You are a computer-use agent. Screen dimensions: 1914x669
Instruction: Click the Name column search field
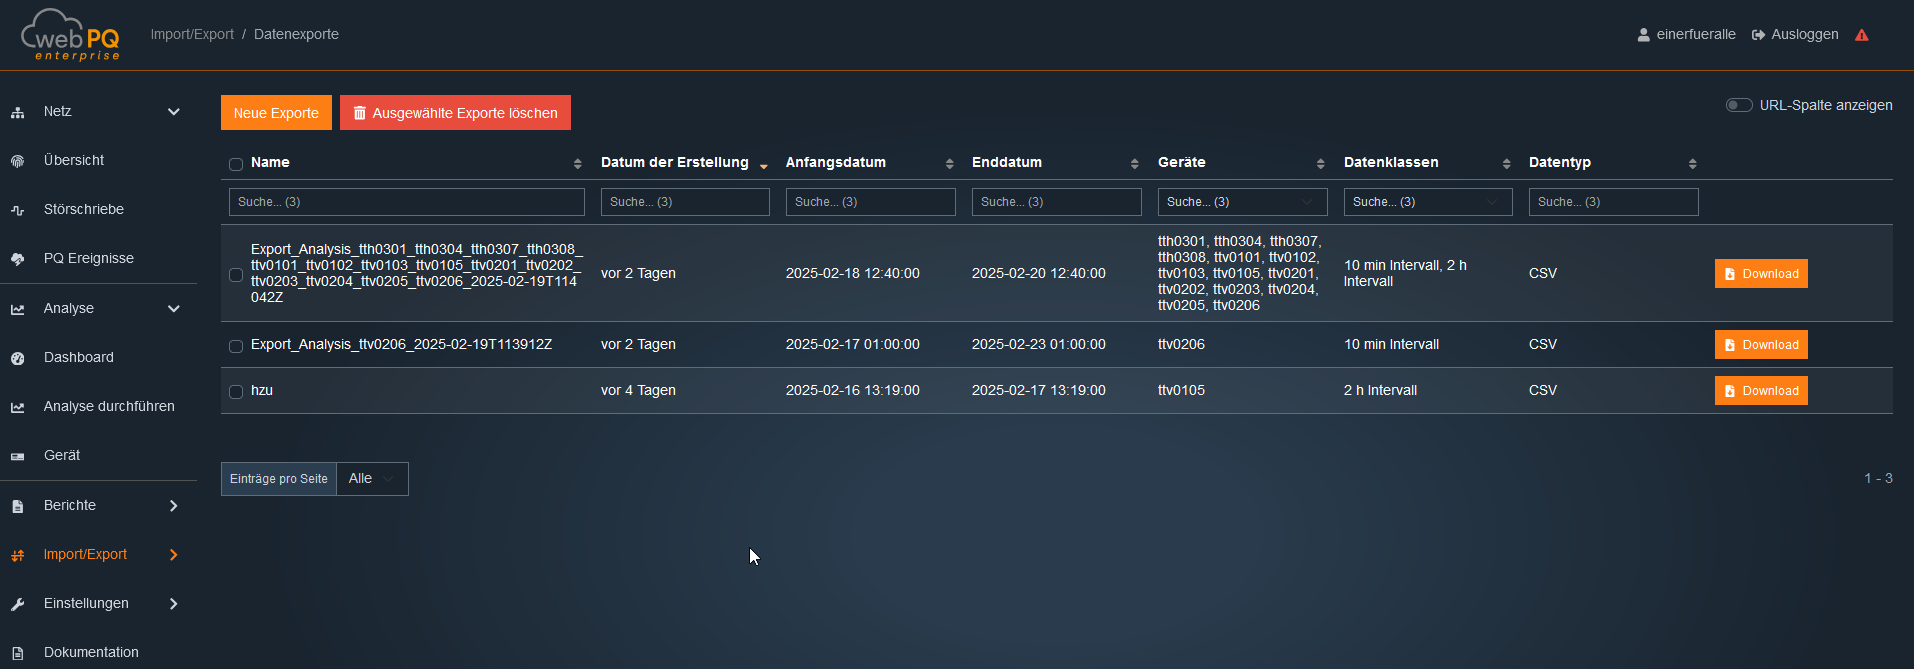tap(406, 202)
